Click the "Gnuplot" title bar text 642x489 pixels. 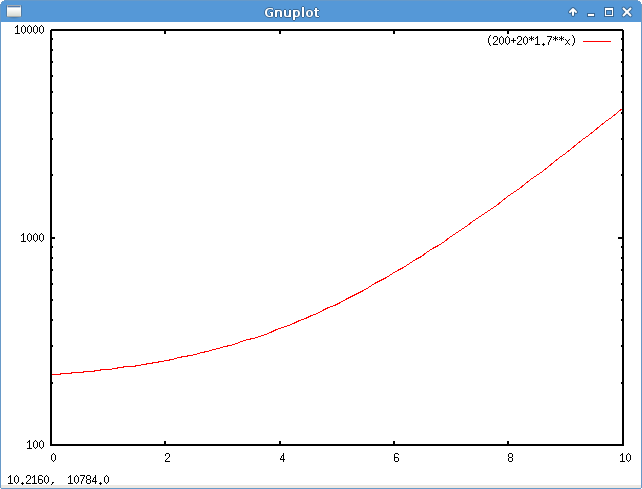[x=291, y=12]
